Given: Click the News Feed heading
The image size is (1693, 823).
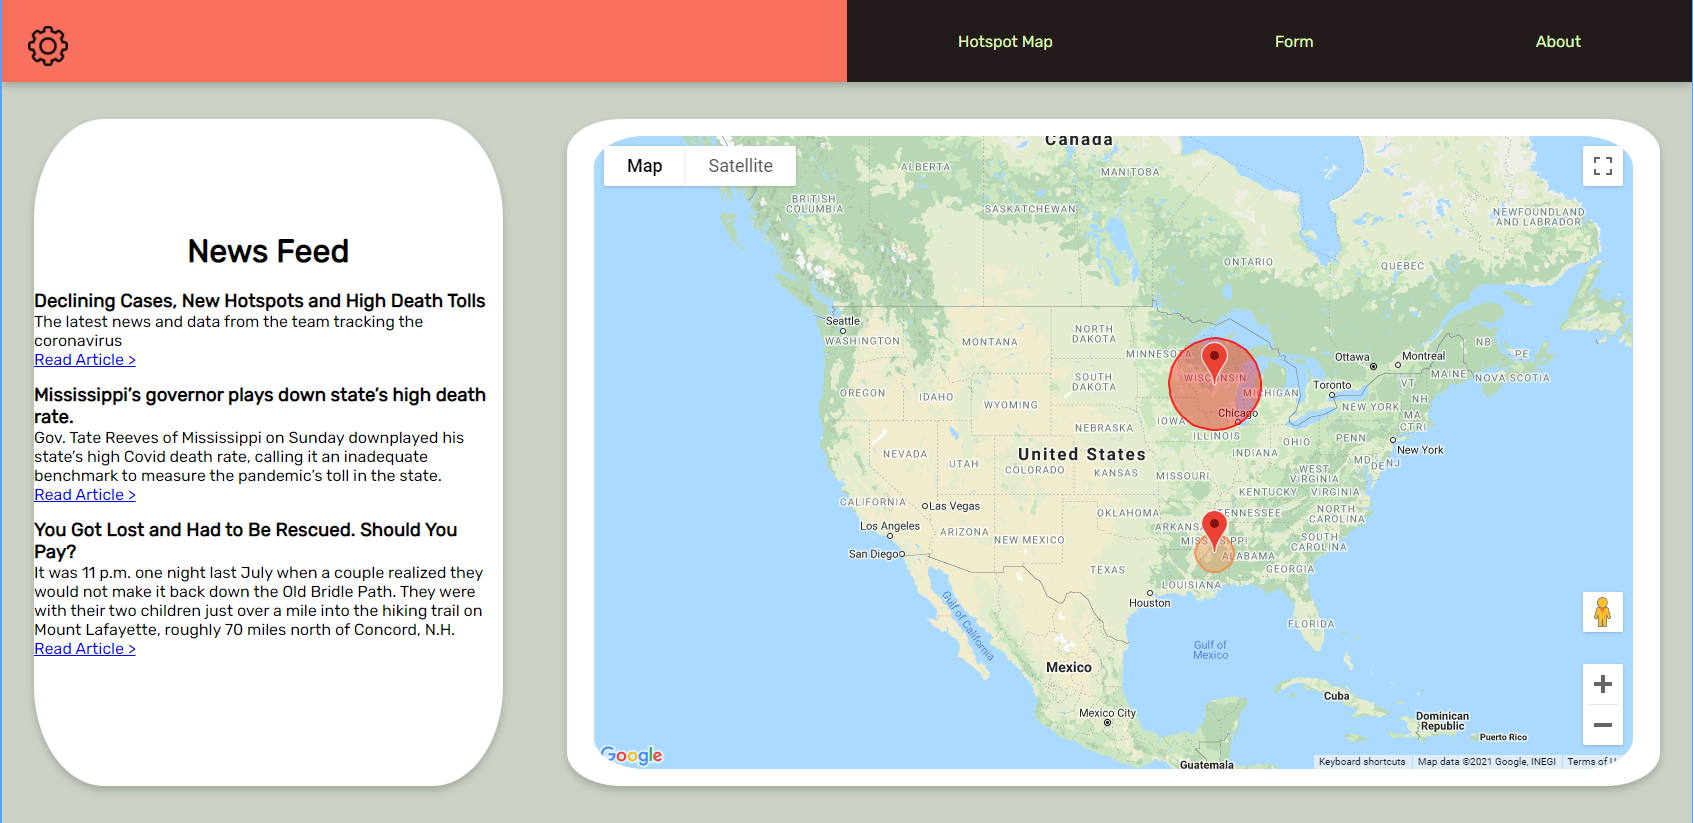Looking at the screenshot, I should (268, 251).
